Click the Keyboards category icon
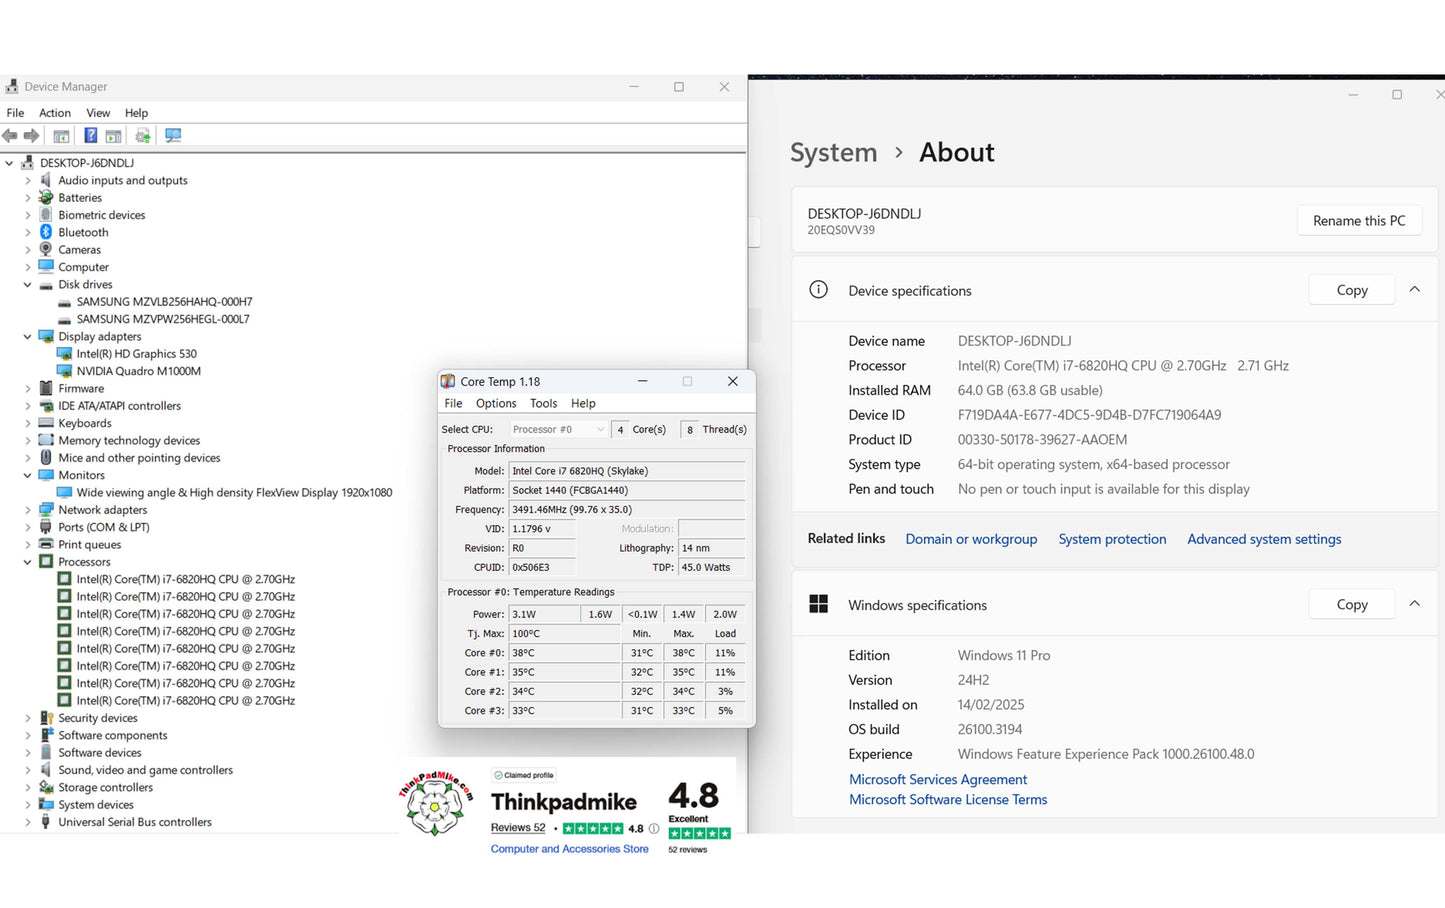 (x=46, y=423)
